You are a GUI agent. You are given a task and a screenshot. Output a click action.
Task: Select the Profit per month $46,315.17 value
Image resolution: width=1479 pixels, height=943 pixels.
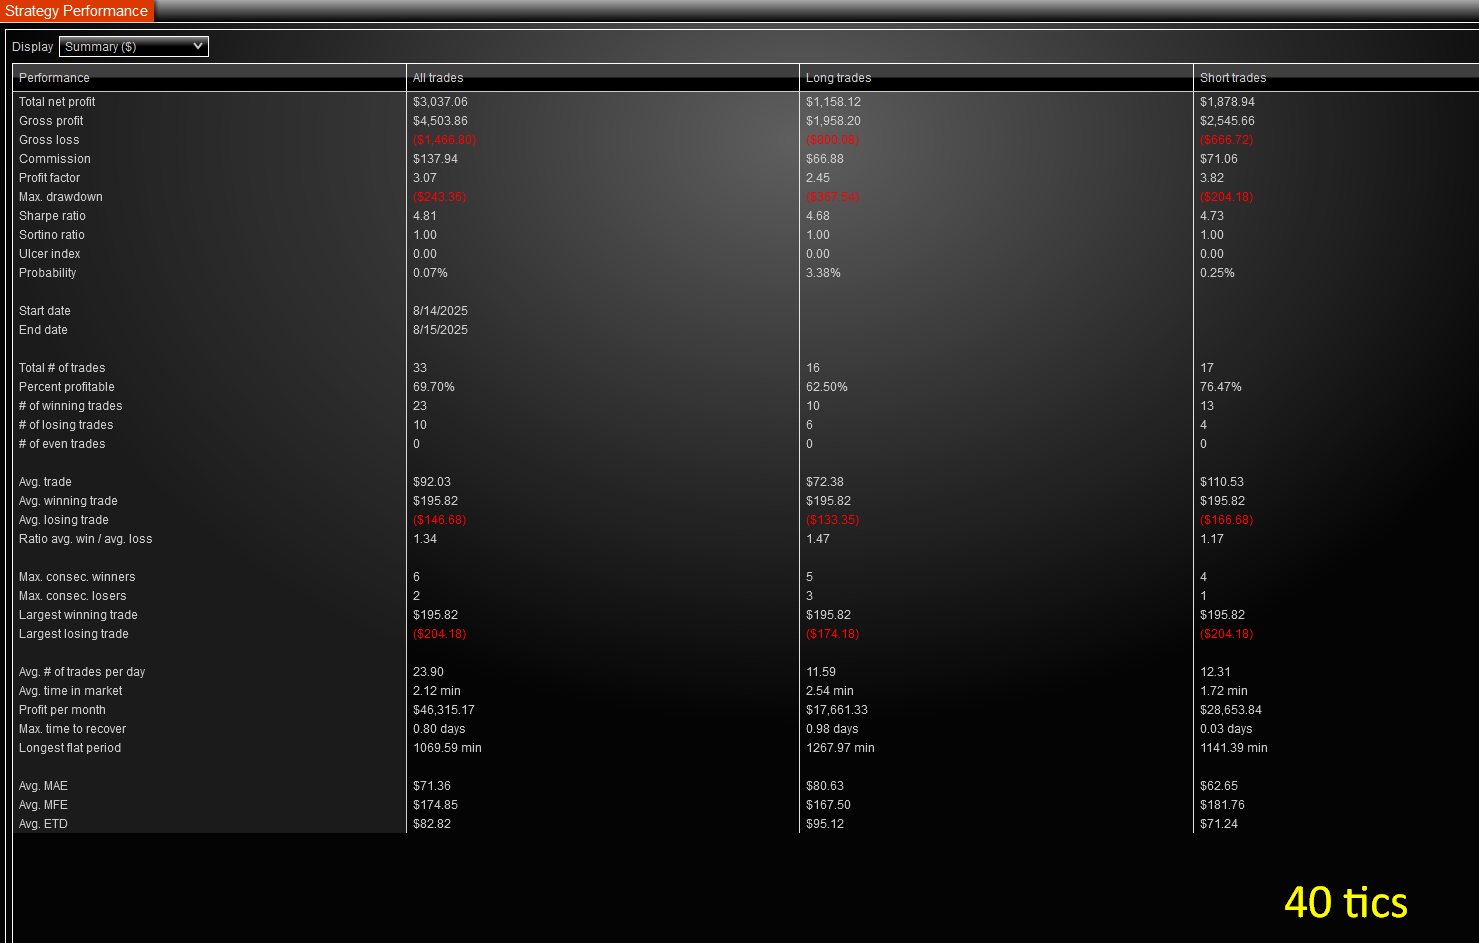pyautogui.click(x=443, y=710)
